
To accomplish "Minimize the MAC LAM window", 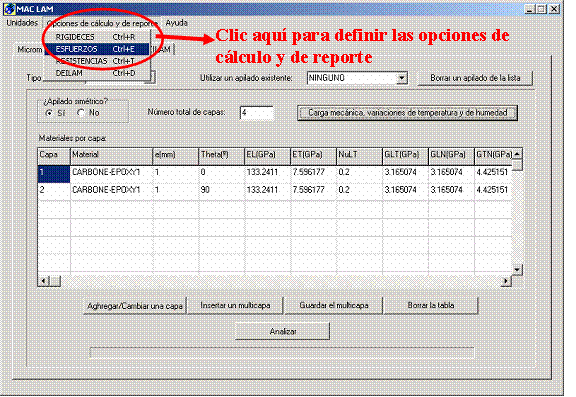I will pyautogui.click(x=529, y=9).
